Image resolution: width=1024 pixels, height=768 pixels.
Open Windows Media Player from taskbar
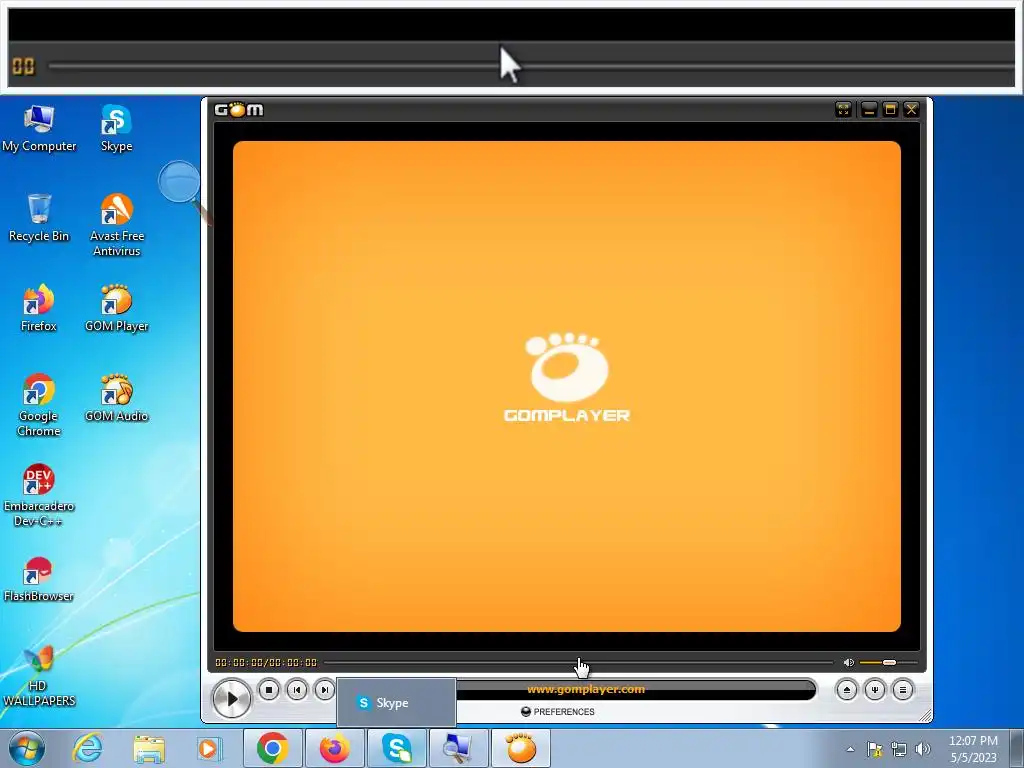pyautogui.click(x=210, y=748)
